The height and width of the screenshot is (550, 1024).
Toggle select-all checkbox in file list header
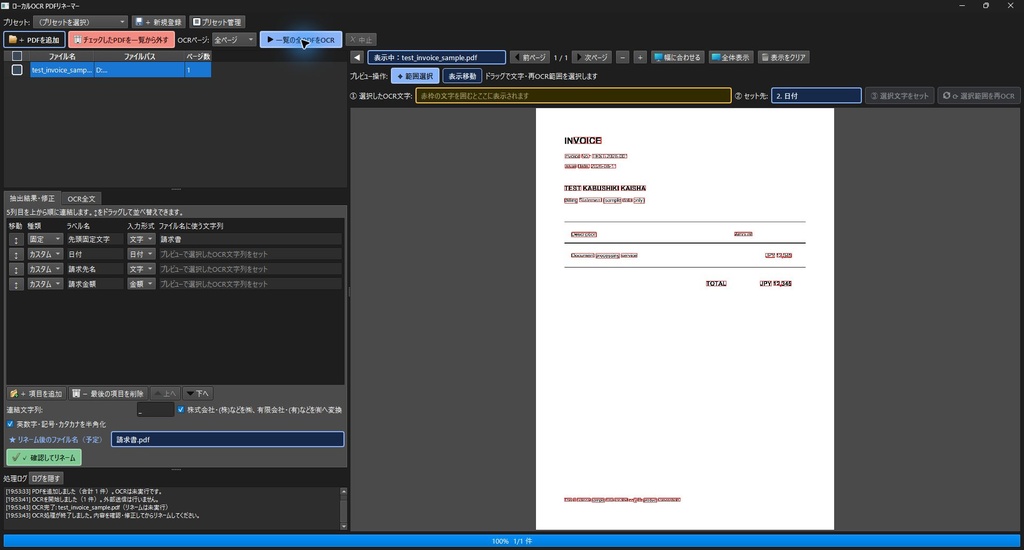pos(17,56)
